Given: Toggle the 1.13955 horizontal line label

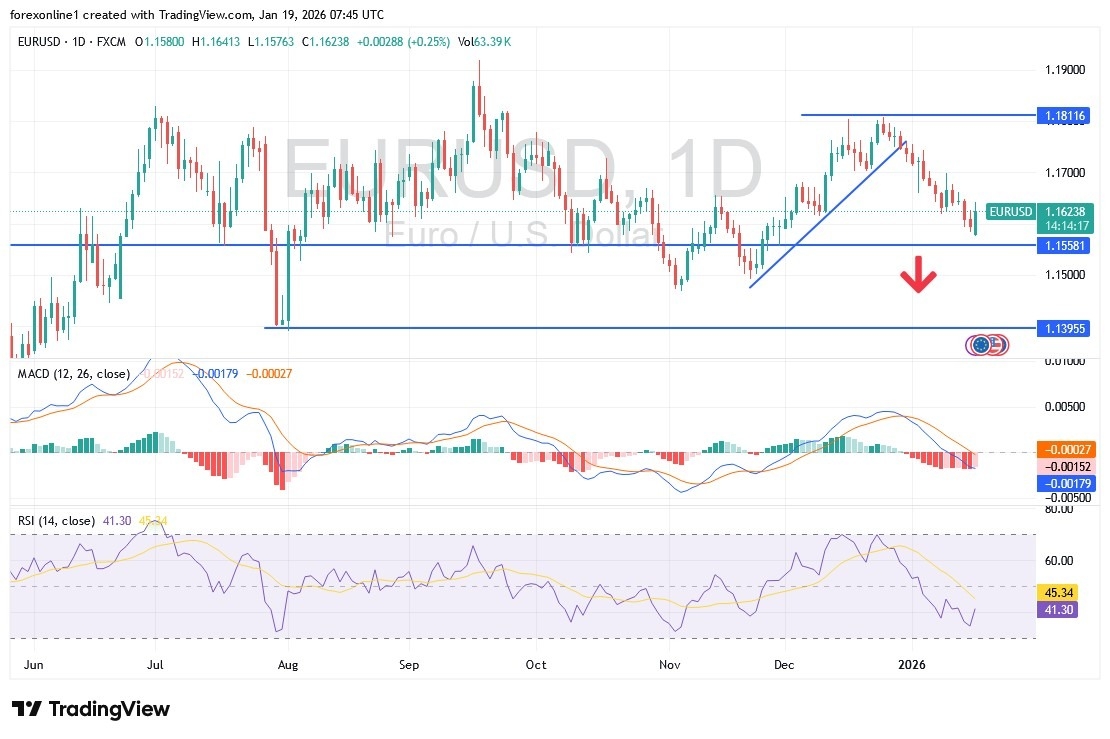Looking at the screenshot, I should tap(1063, 329).
